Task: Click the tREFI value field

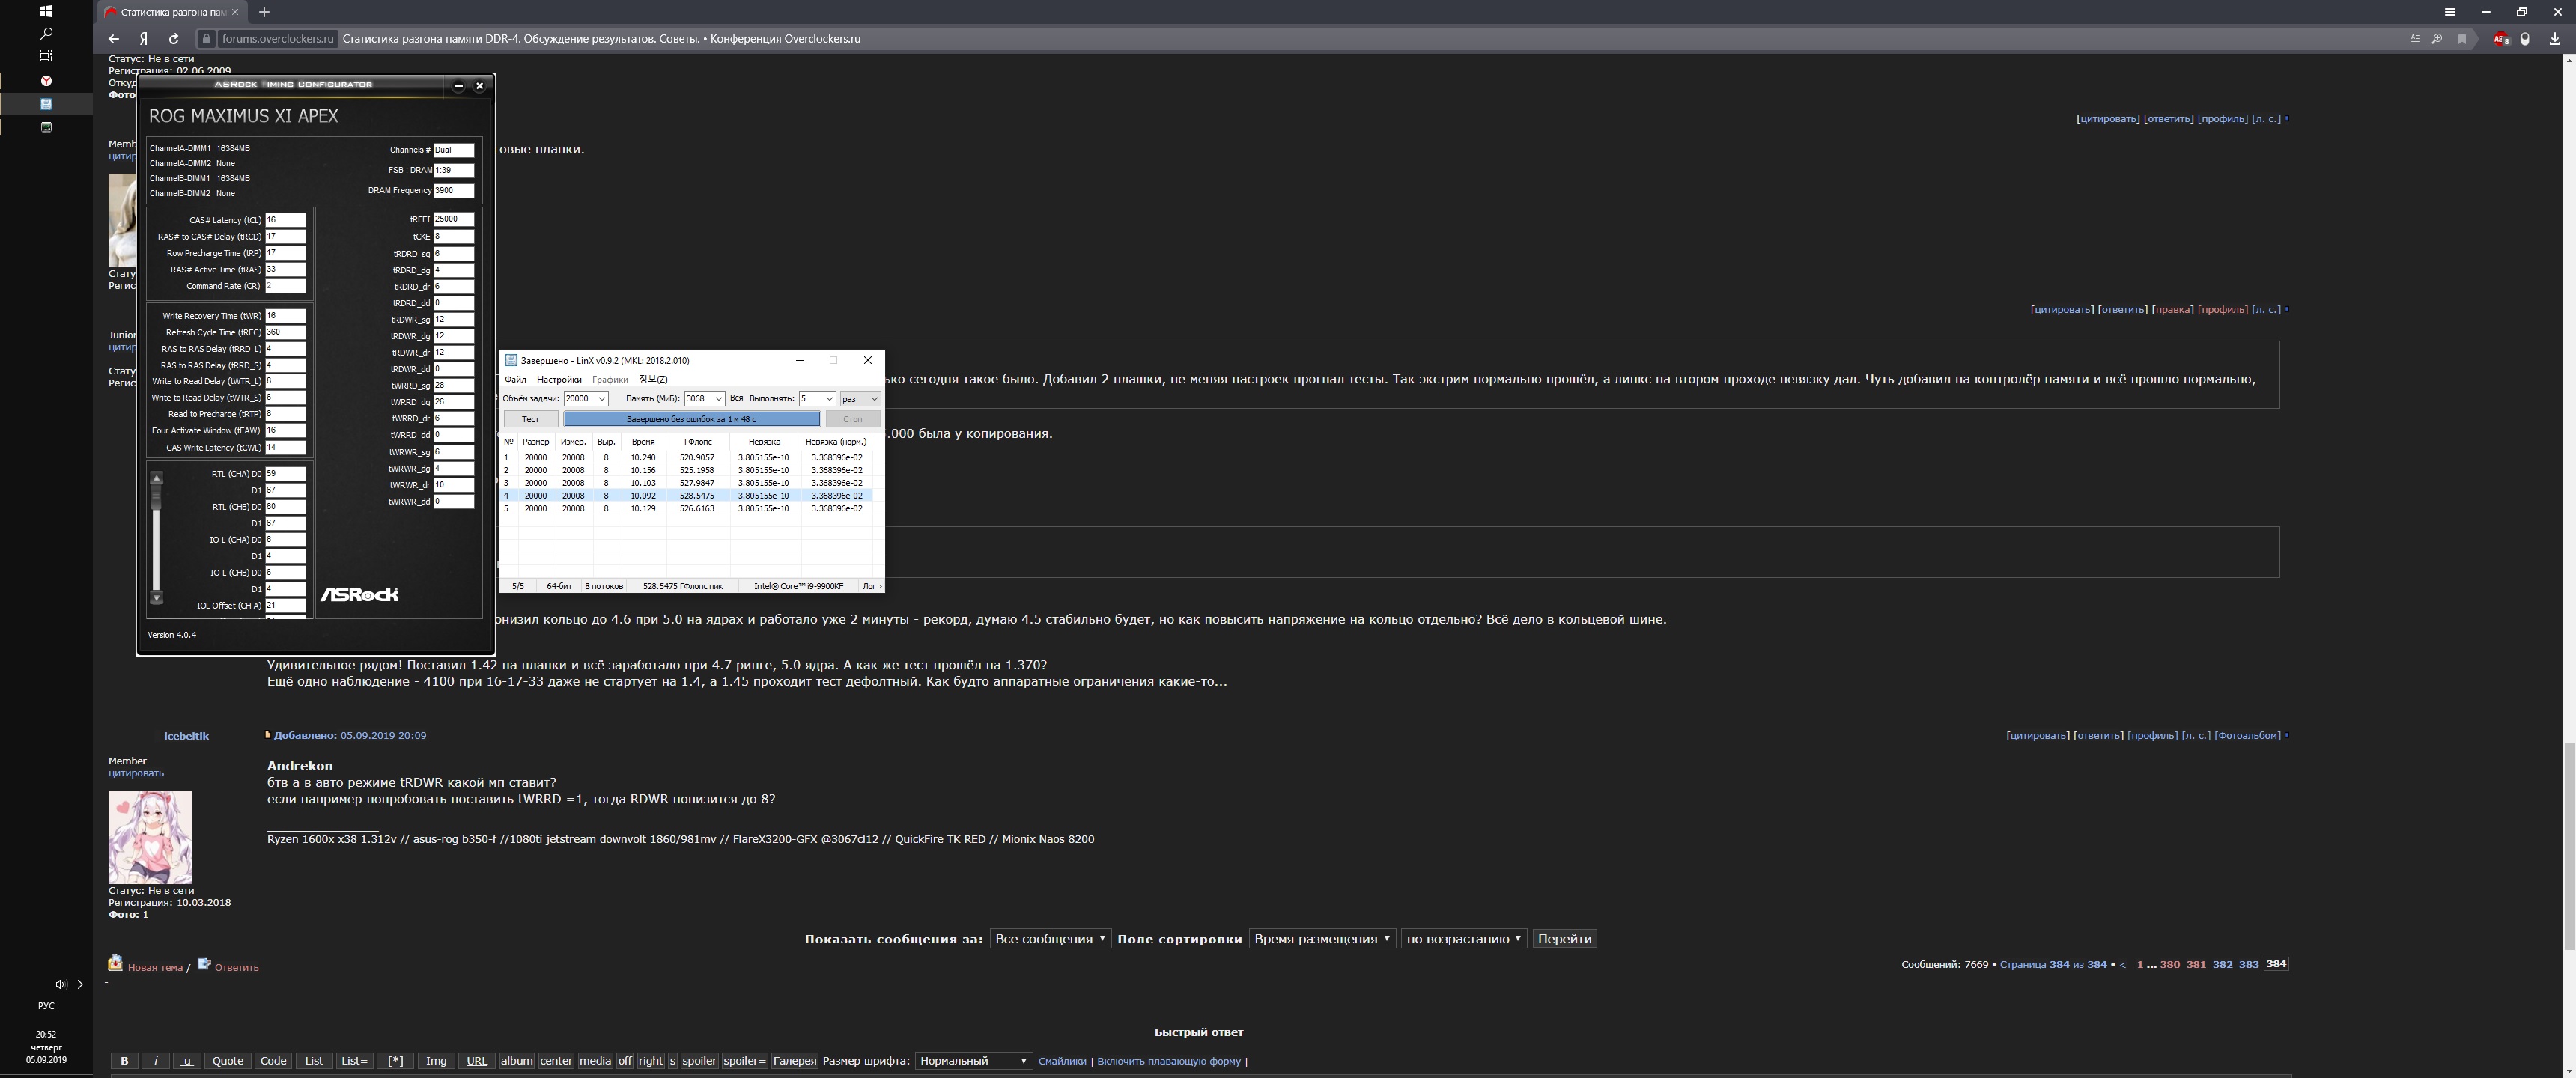Action: 453,219
